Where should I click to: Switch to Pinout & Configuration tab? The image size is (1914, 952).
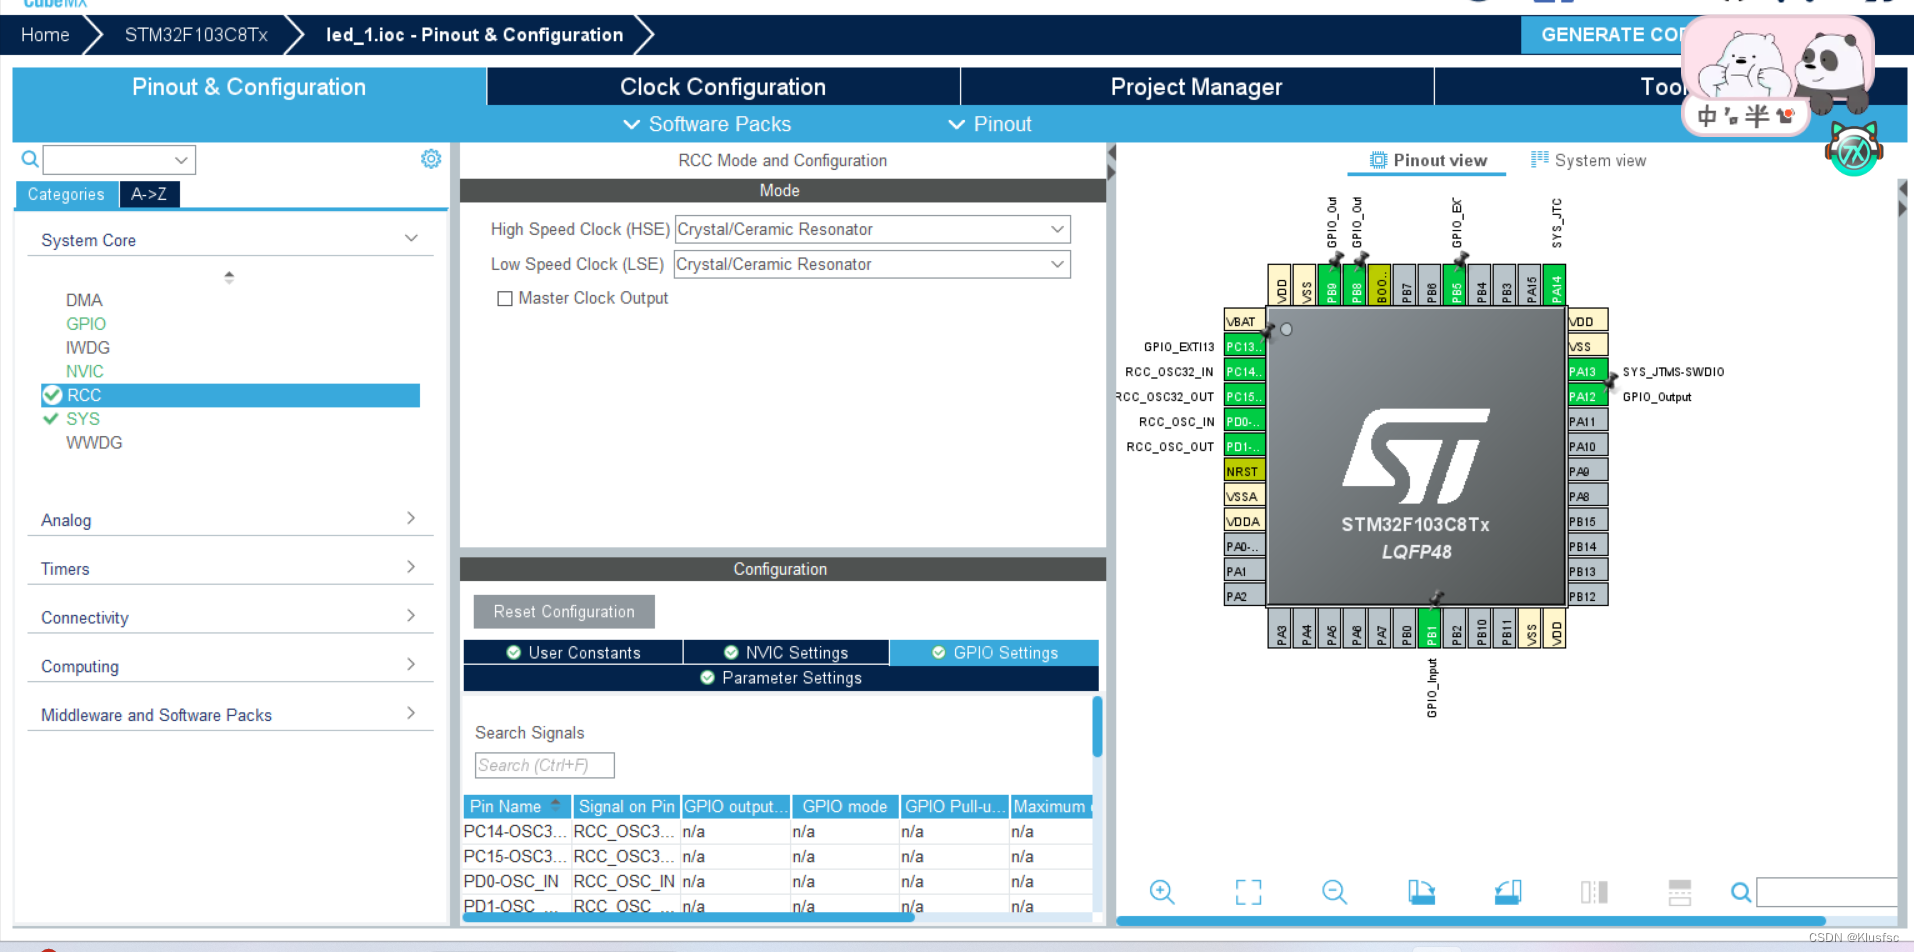pyautogui.click(x=249, y=87)
